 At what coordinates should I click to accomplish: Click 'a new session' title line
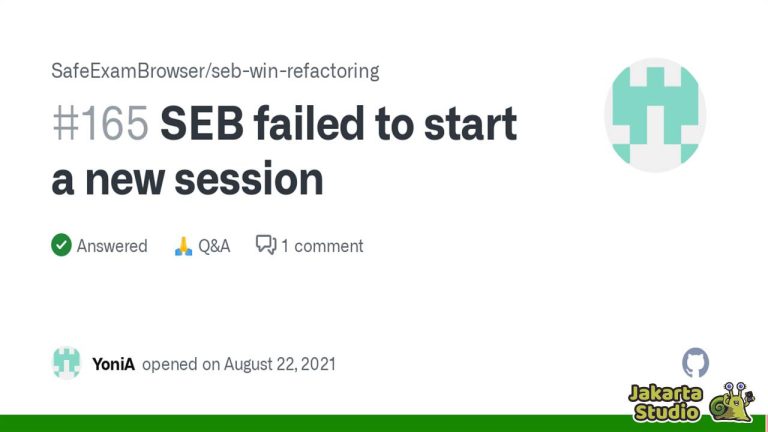click(187, 179)
